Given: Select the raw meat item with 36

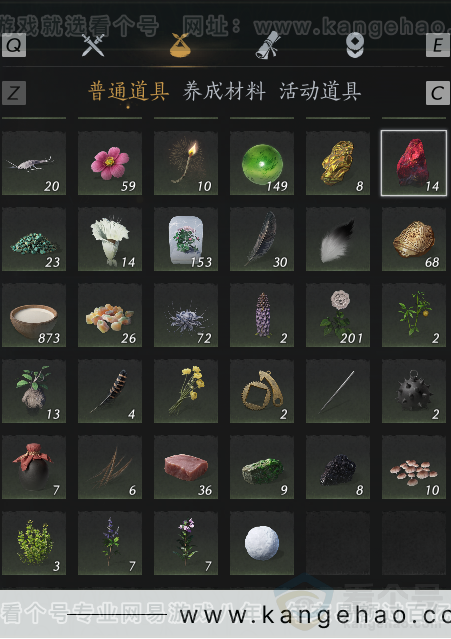Looking at the screenshot, I should (186, 467).
